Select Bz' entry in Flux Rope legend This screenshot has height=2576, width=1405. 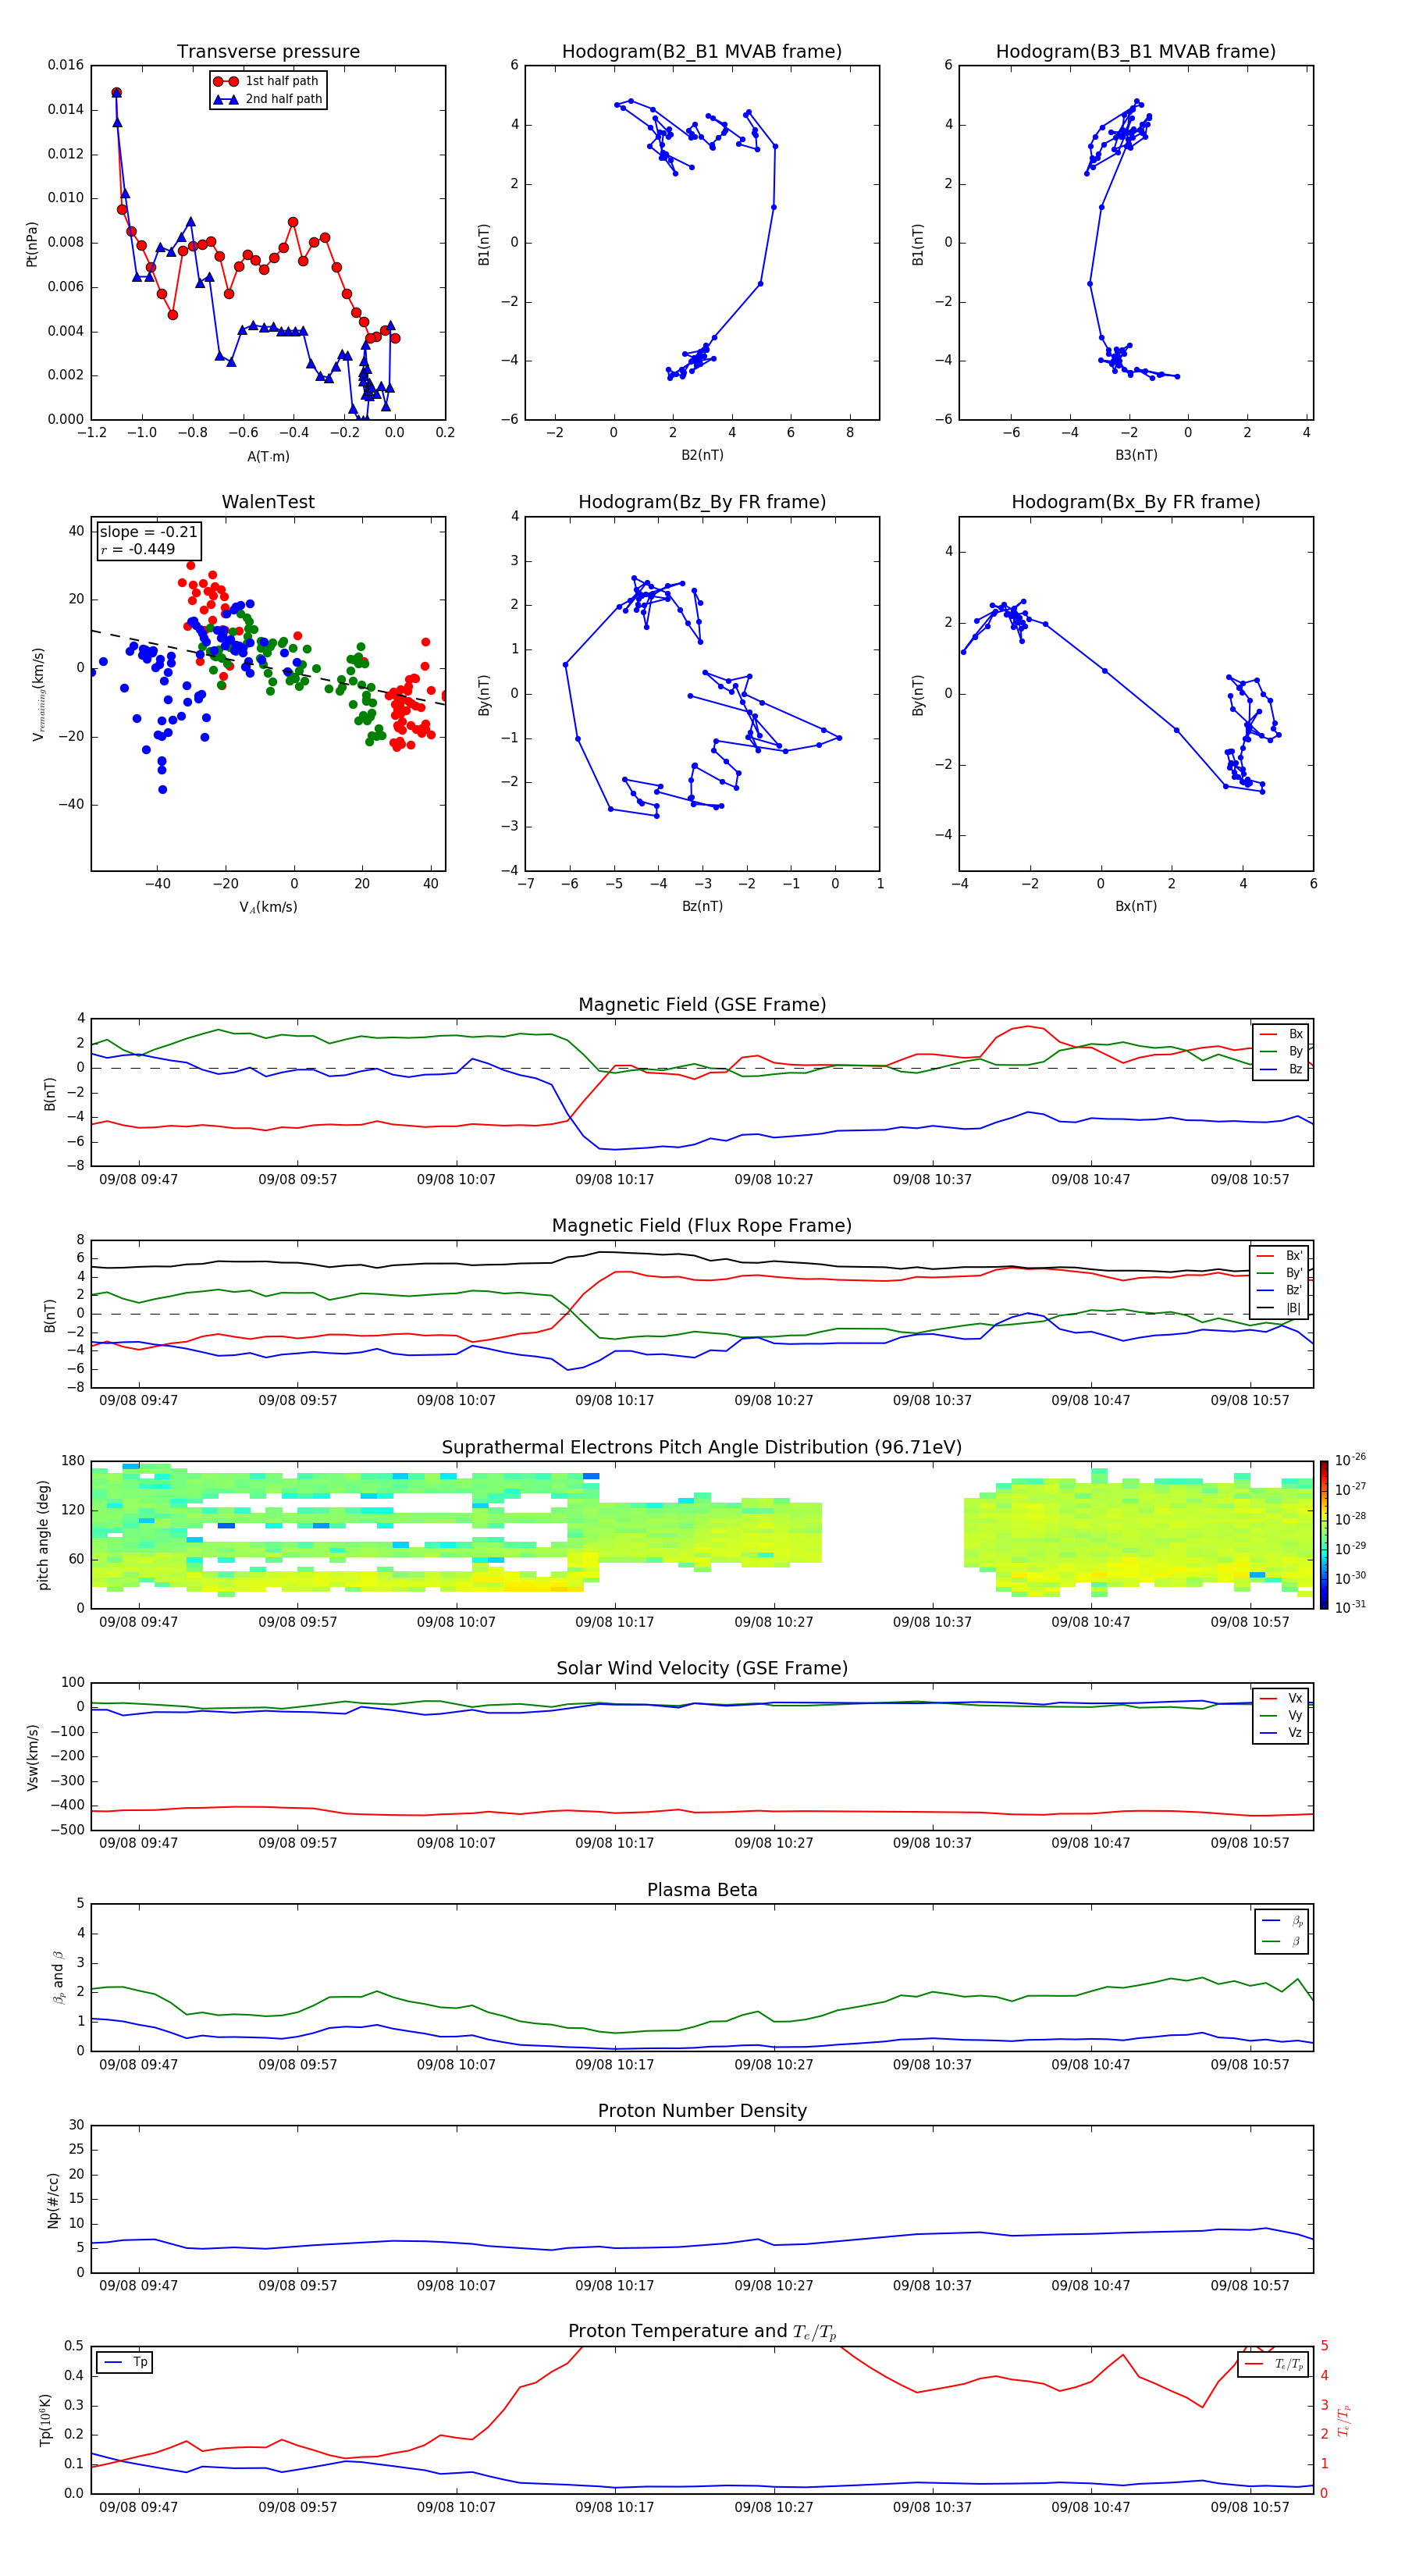tap(1280, 1290)
